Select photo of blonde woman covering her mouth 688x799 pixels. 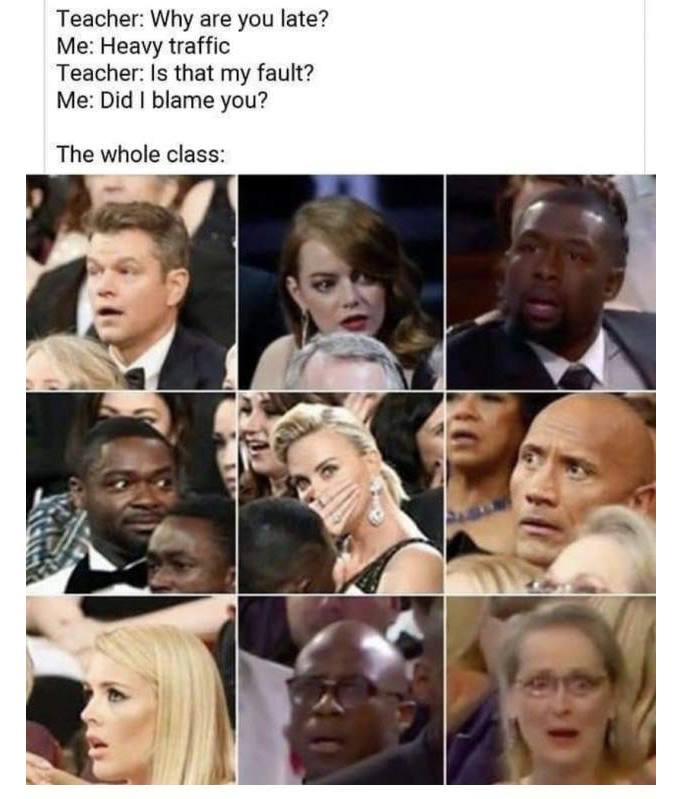click(340, 493)
